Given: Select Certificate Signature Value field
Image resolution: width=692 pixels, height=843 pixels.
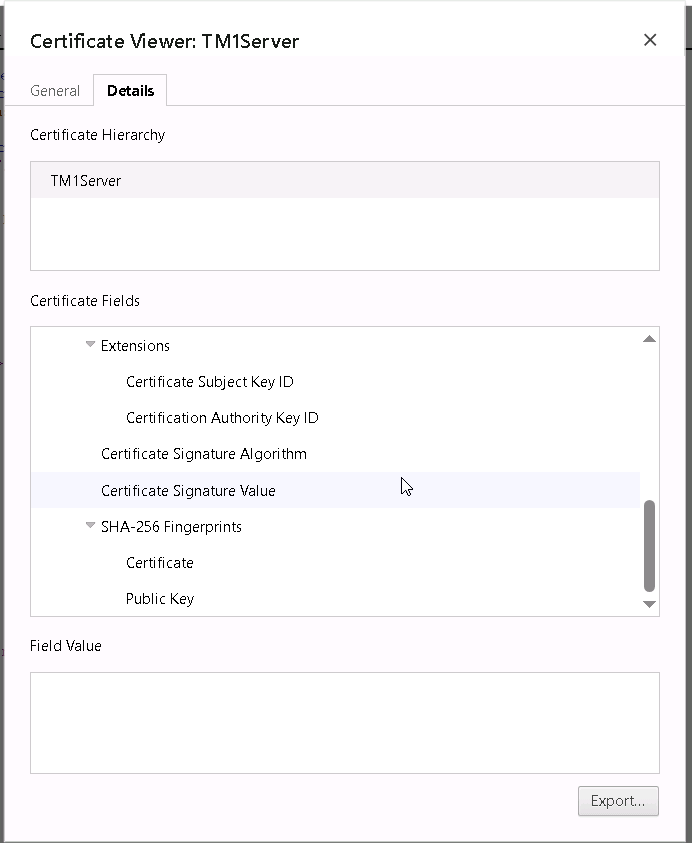Looking at the screenshot, I should click(188, 491).
